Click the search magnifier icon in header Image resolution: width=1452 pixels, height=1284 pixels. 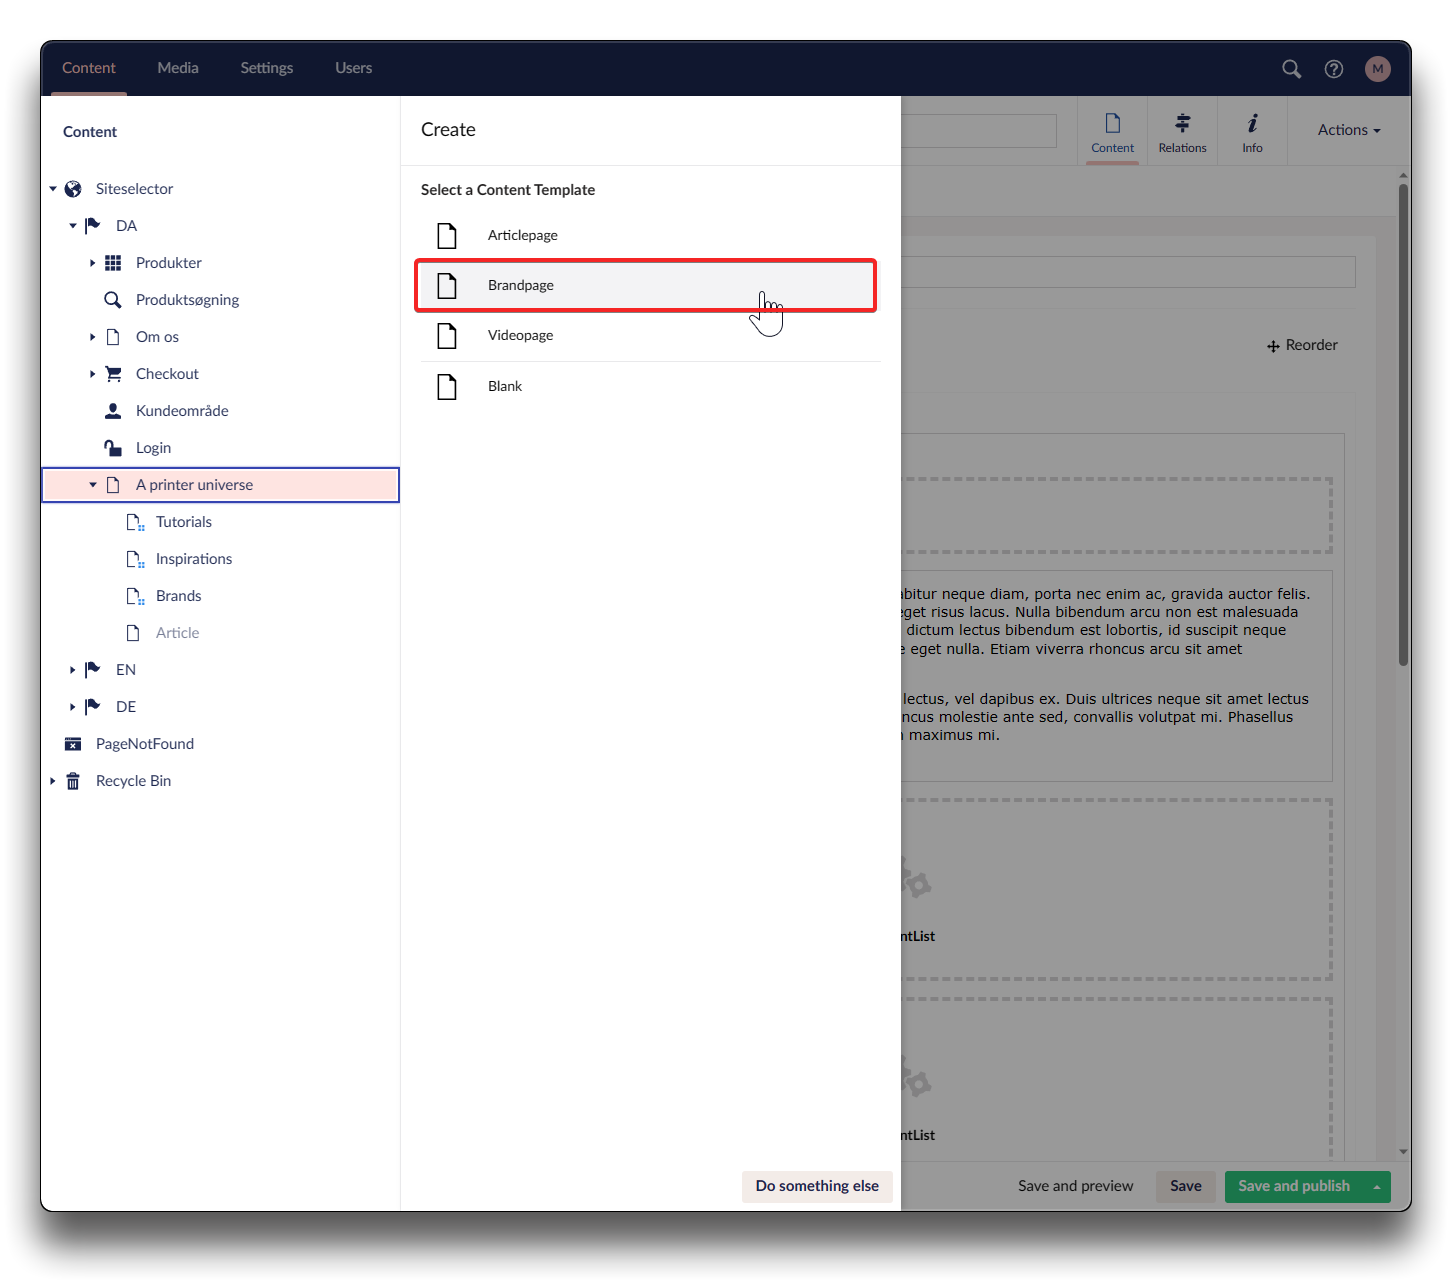pyautogui.click(x=1291, y=69)
